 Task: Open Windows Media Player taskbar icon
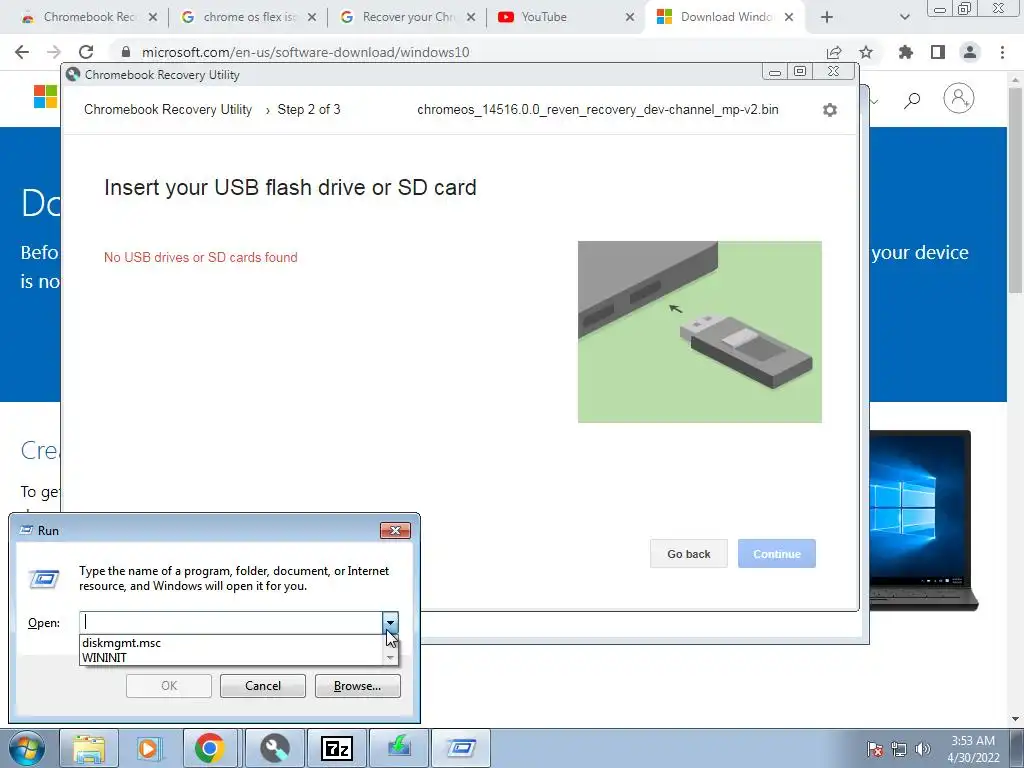(148, 748)
